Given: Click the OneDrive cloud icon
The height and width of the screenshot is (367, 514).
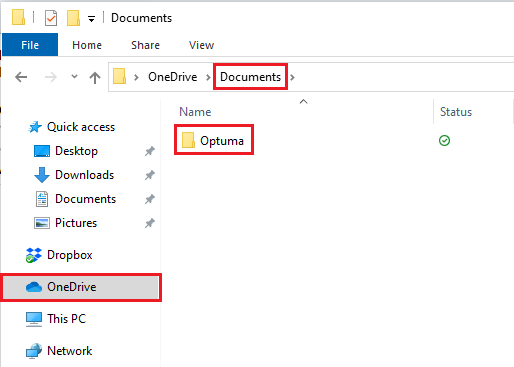Looking at the screenshot, I should pyautogui.click(x=34, y=287).
